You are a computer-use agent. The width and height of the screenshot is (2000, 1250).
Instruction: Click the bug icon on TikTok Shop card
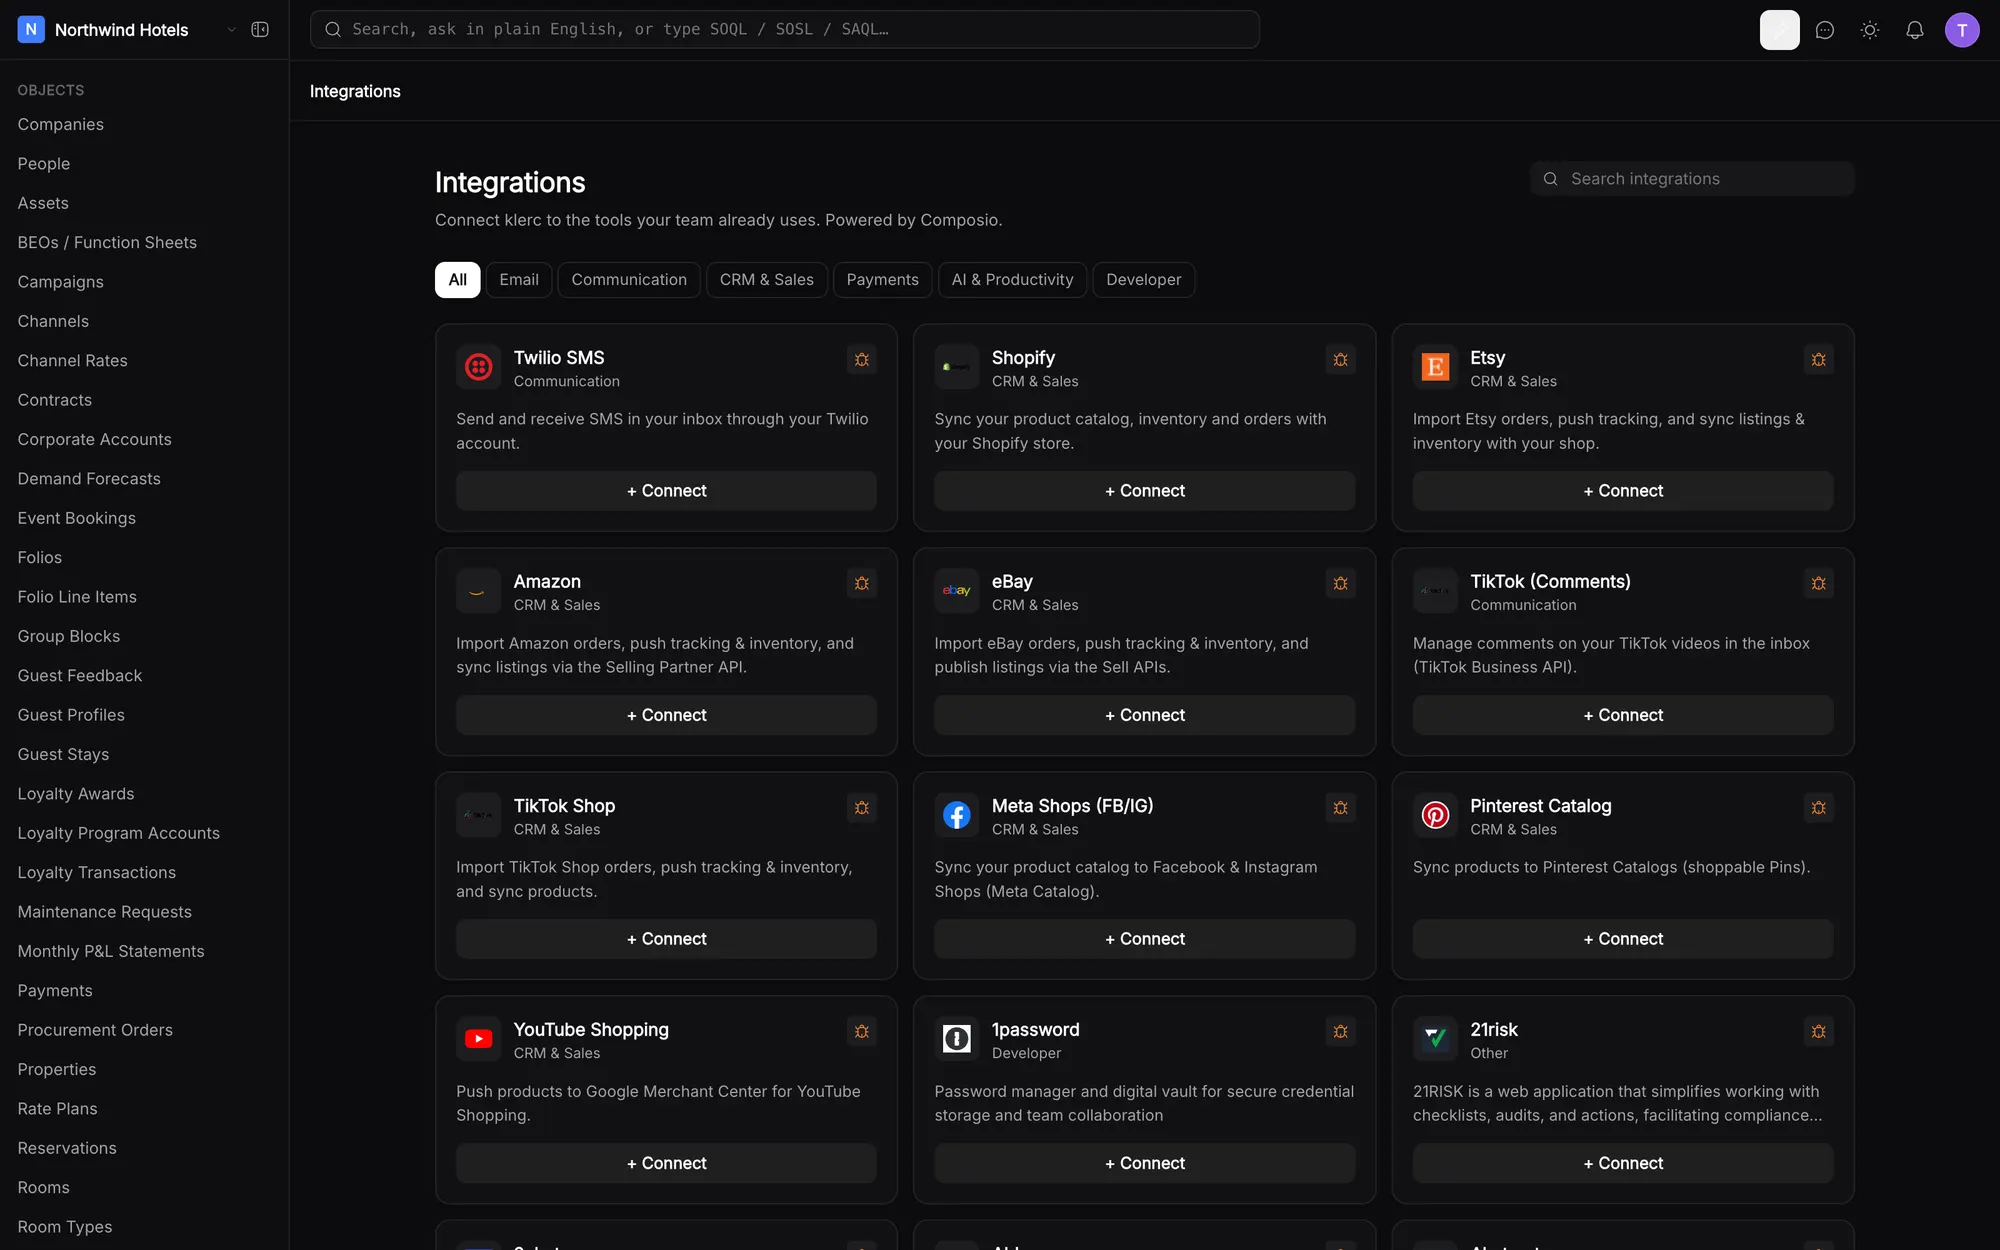click(x=861, y=808)
